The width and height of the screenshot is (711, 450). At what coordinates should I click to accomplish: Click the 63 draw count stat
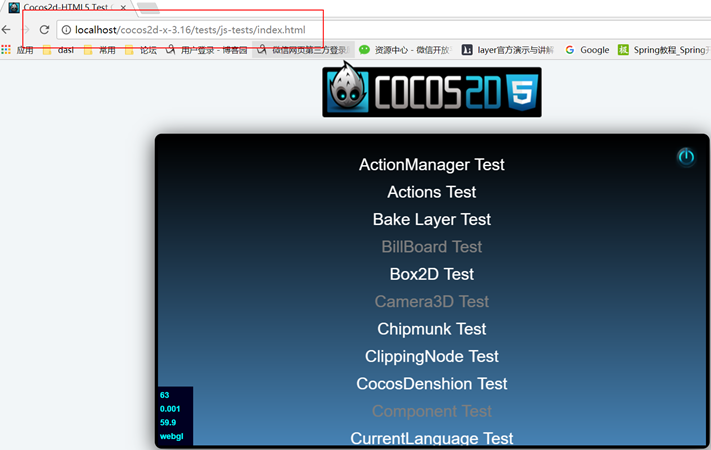164,395
